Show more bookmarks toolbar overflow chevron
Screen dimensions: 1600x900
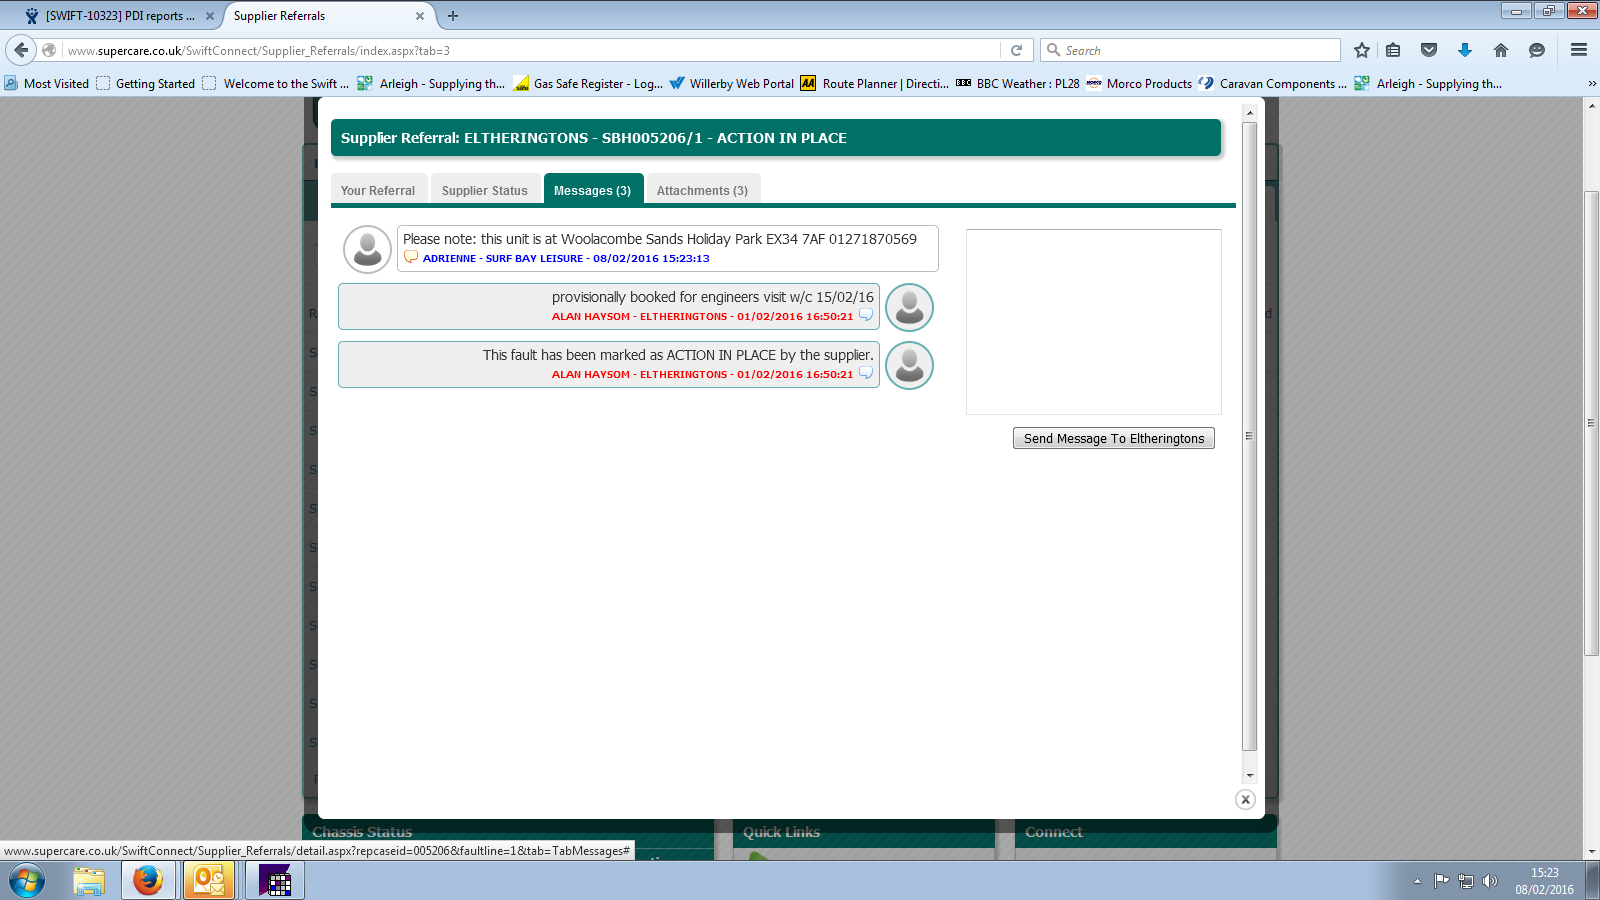(x=1592, y=83)
